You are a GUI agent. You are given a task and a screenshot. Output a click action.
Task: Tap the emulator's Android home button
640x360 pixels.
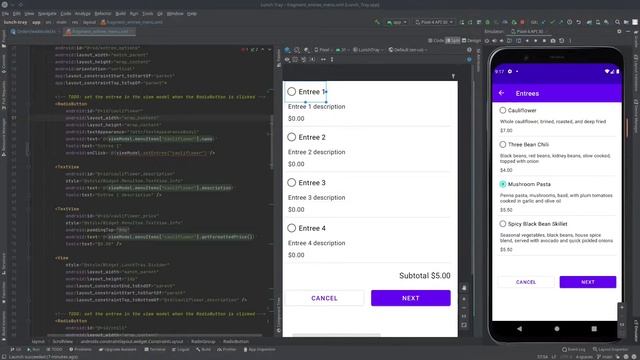pos(557,329)
